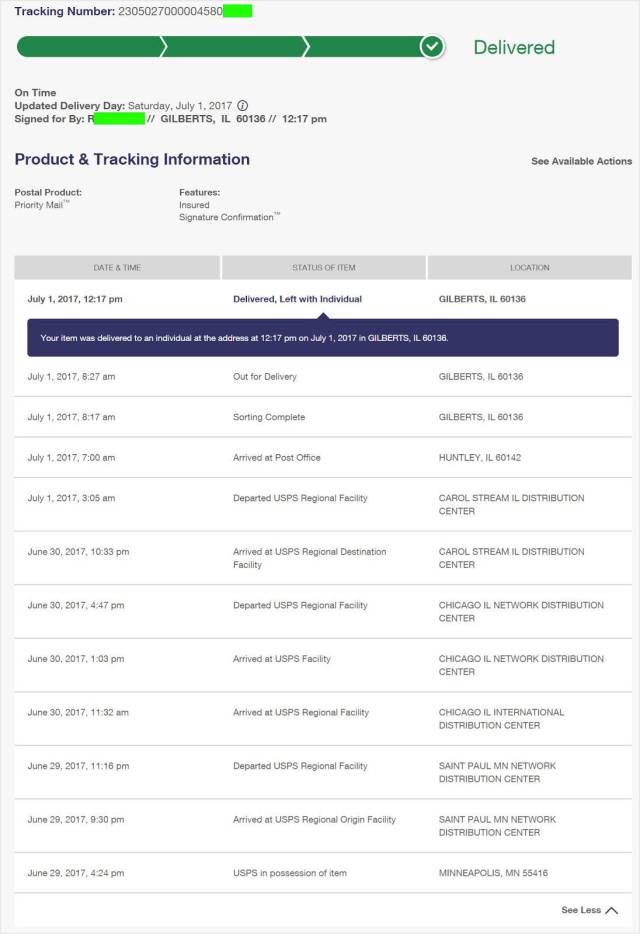
Task: Collapse tracking history using the See Less chevron
Action: click(x=611, y=910)
